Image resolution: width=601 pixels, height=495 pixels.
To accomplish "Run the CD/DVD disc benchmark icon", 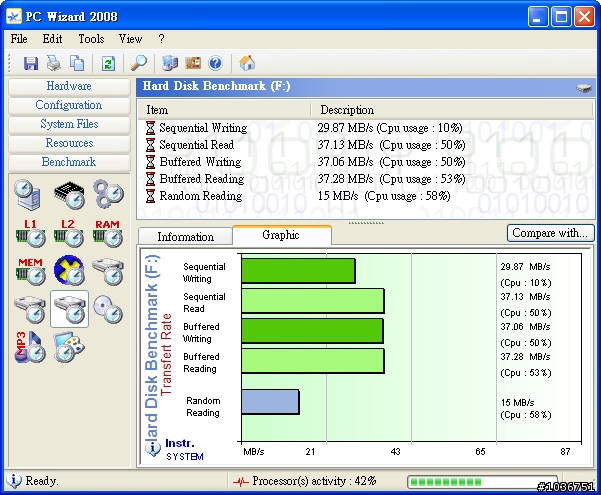I will click(108, 309).
